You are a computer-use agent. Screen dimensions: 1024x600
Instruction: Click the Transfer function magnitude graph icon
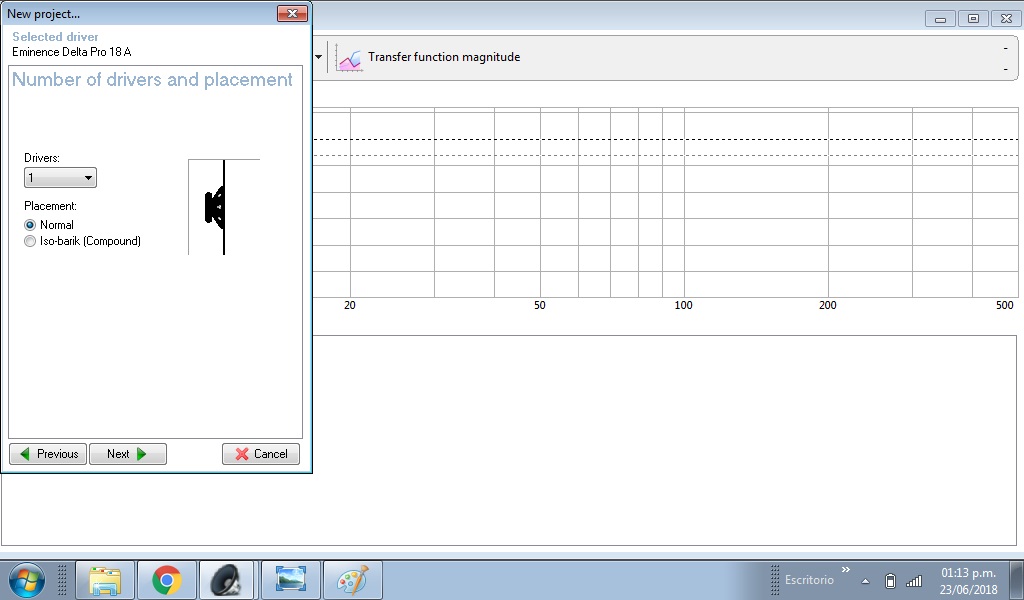(x=349, y=57)
